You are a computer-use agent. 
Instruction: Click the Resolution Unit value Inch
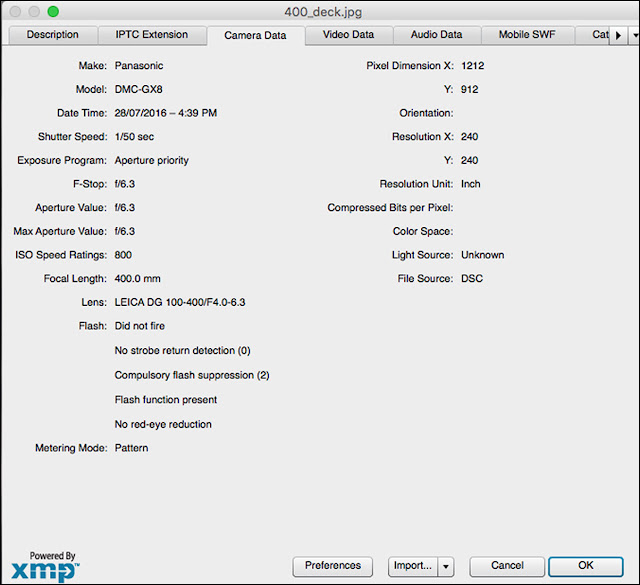[471, 184]
